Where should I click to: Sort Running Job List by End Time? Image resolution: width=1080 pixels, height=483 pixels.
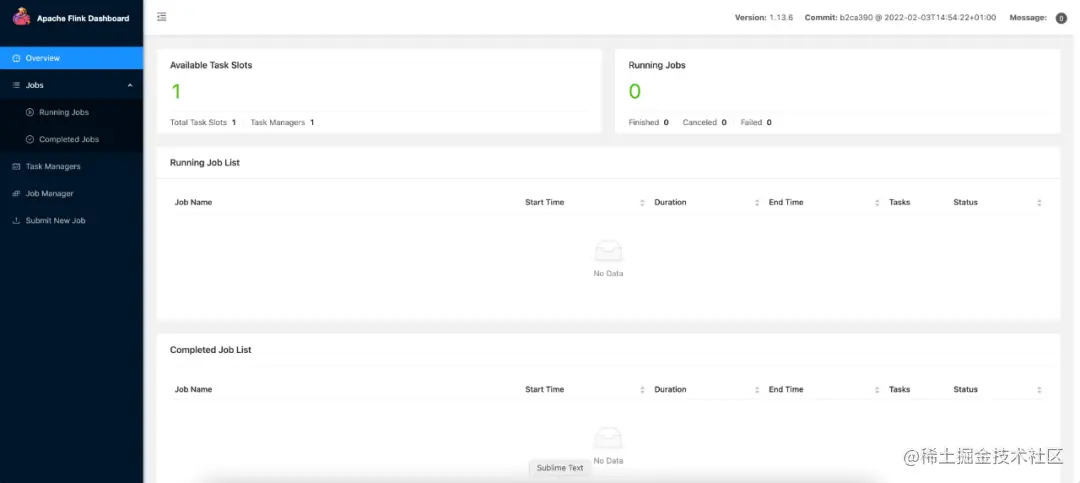(877, 203)
